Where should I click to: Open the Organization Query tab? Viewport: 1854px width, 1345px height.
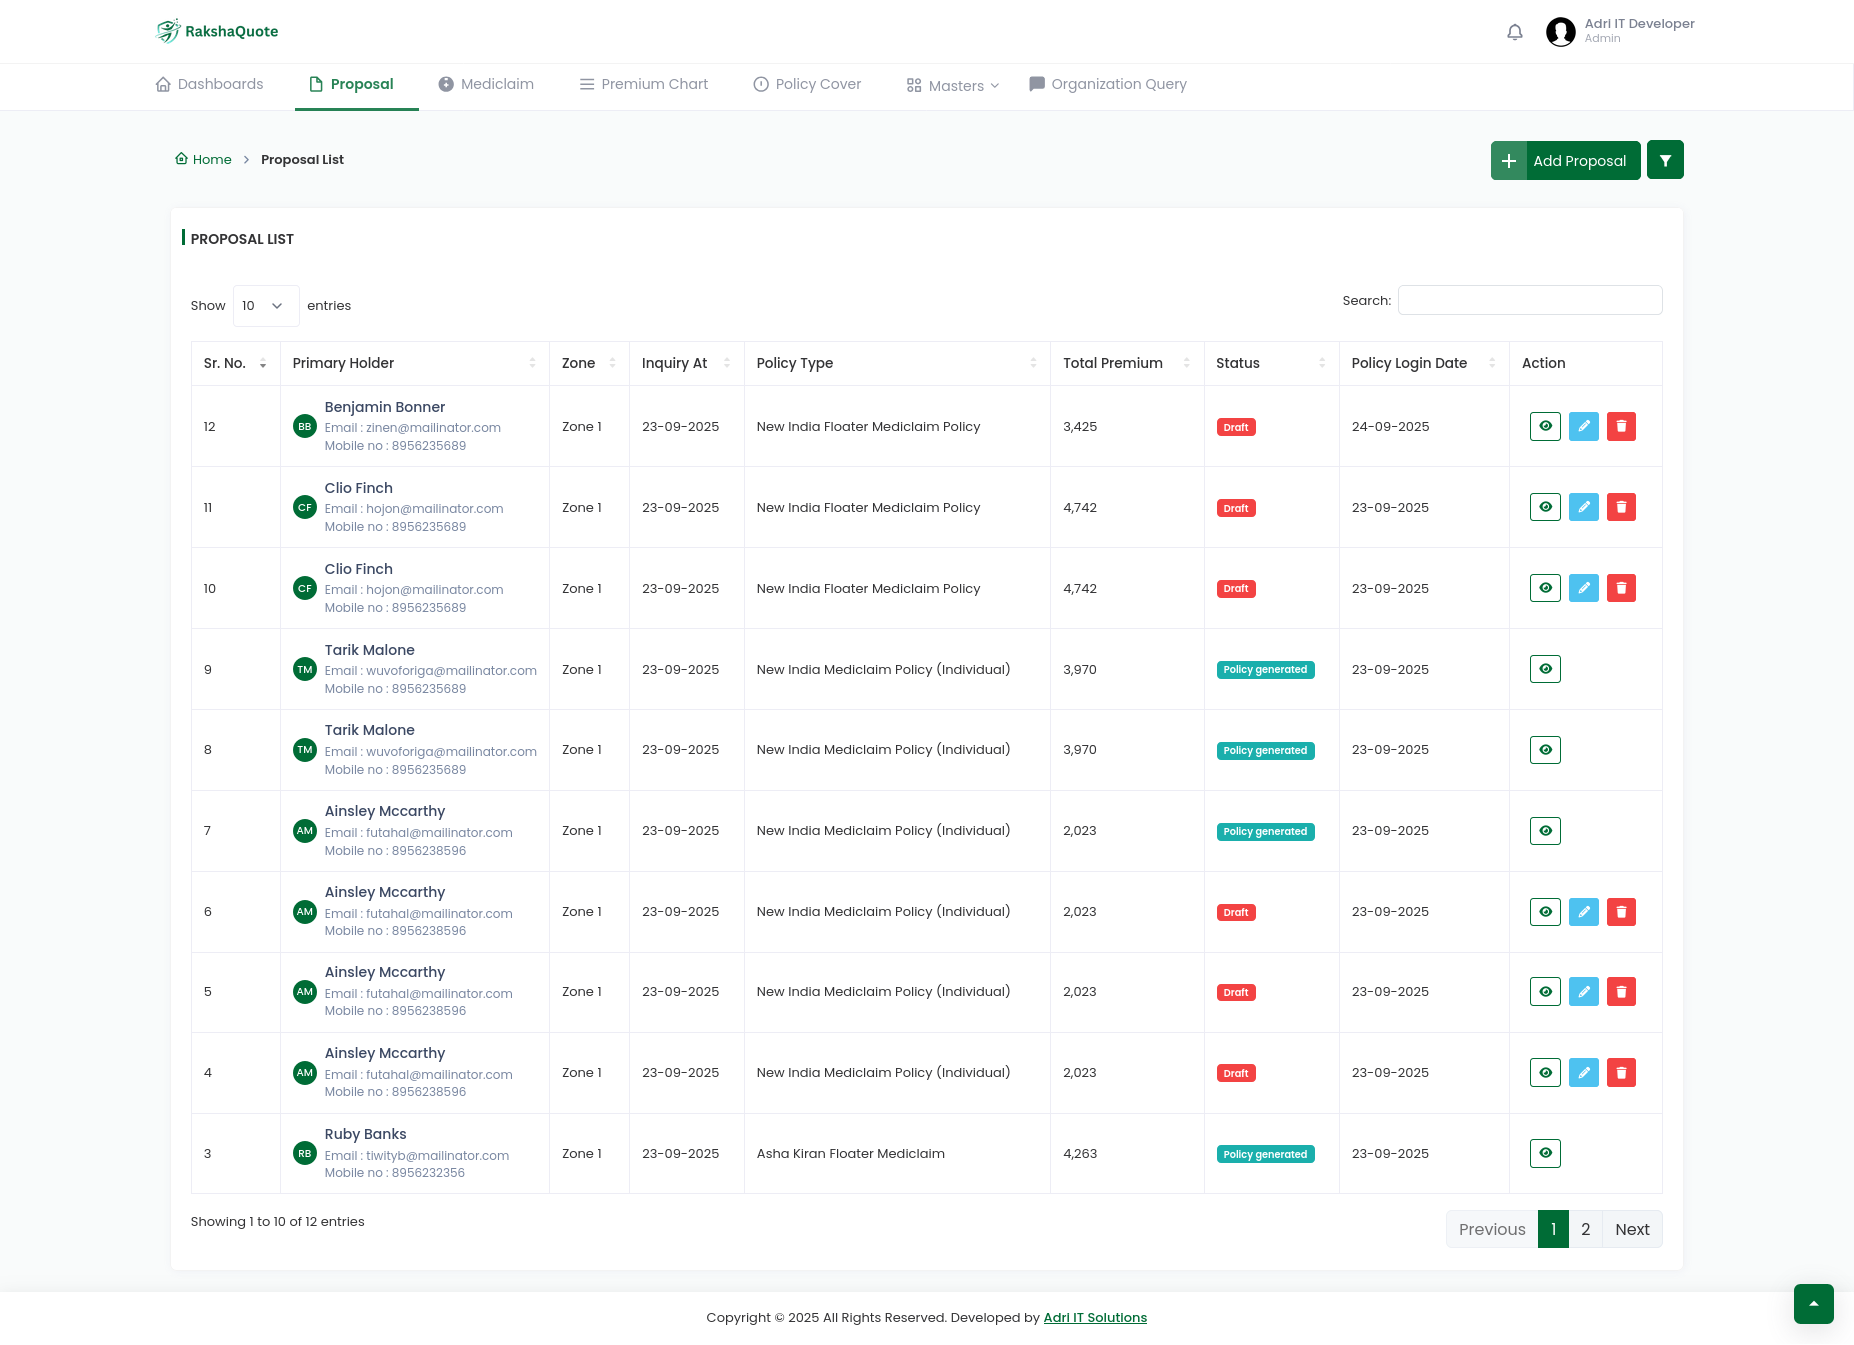(1108, 84)
